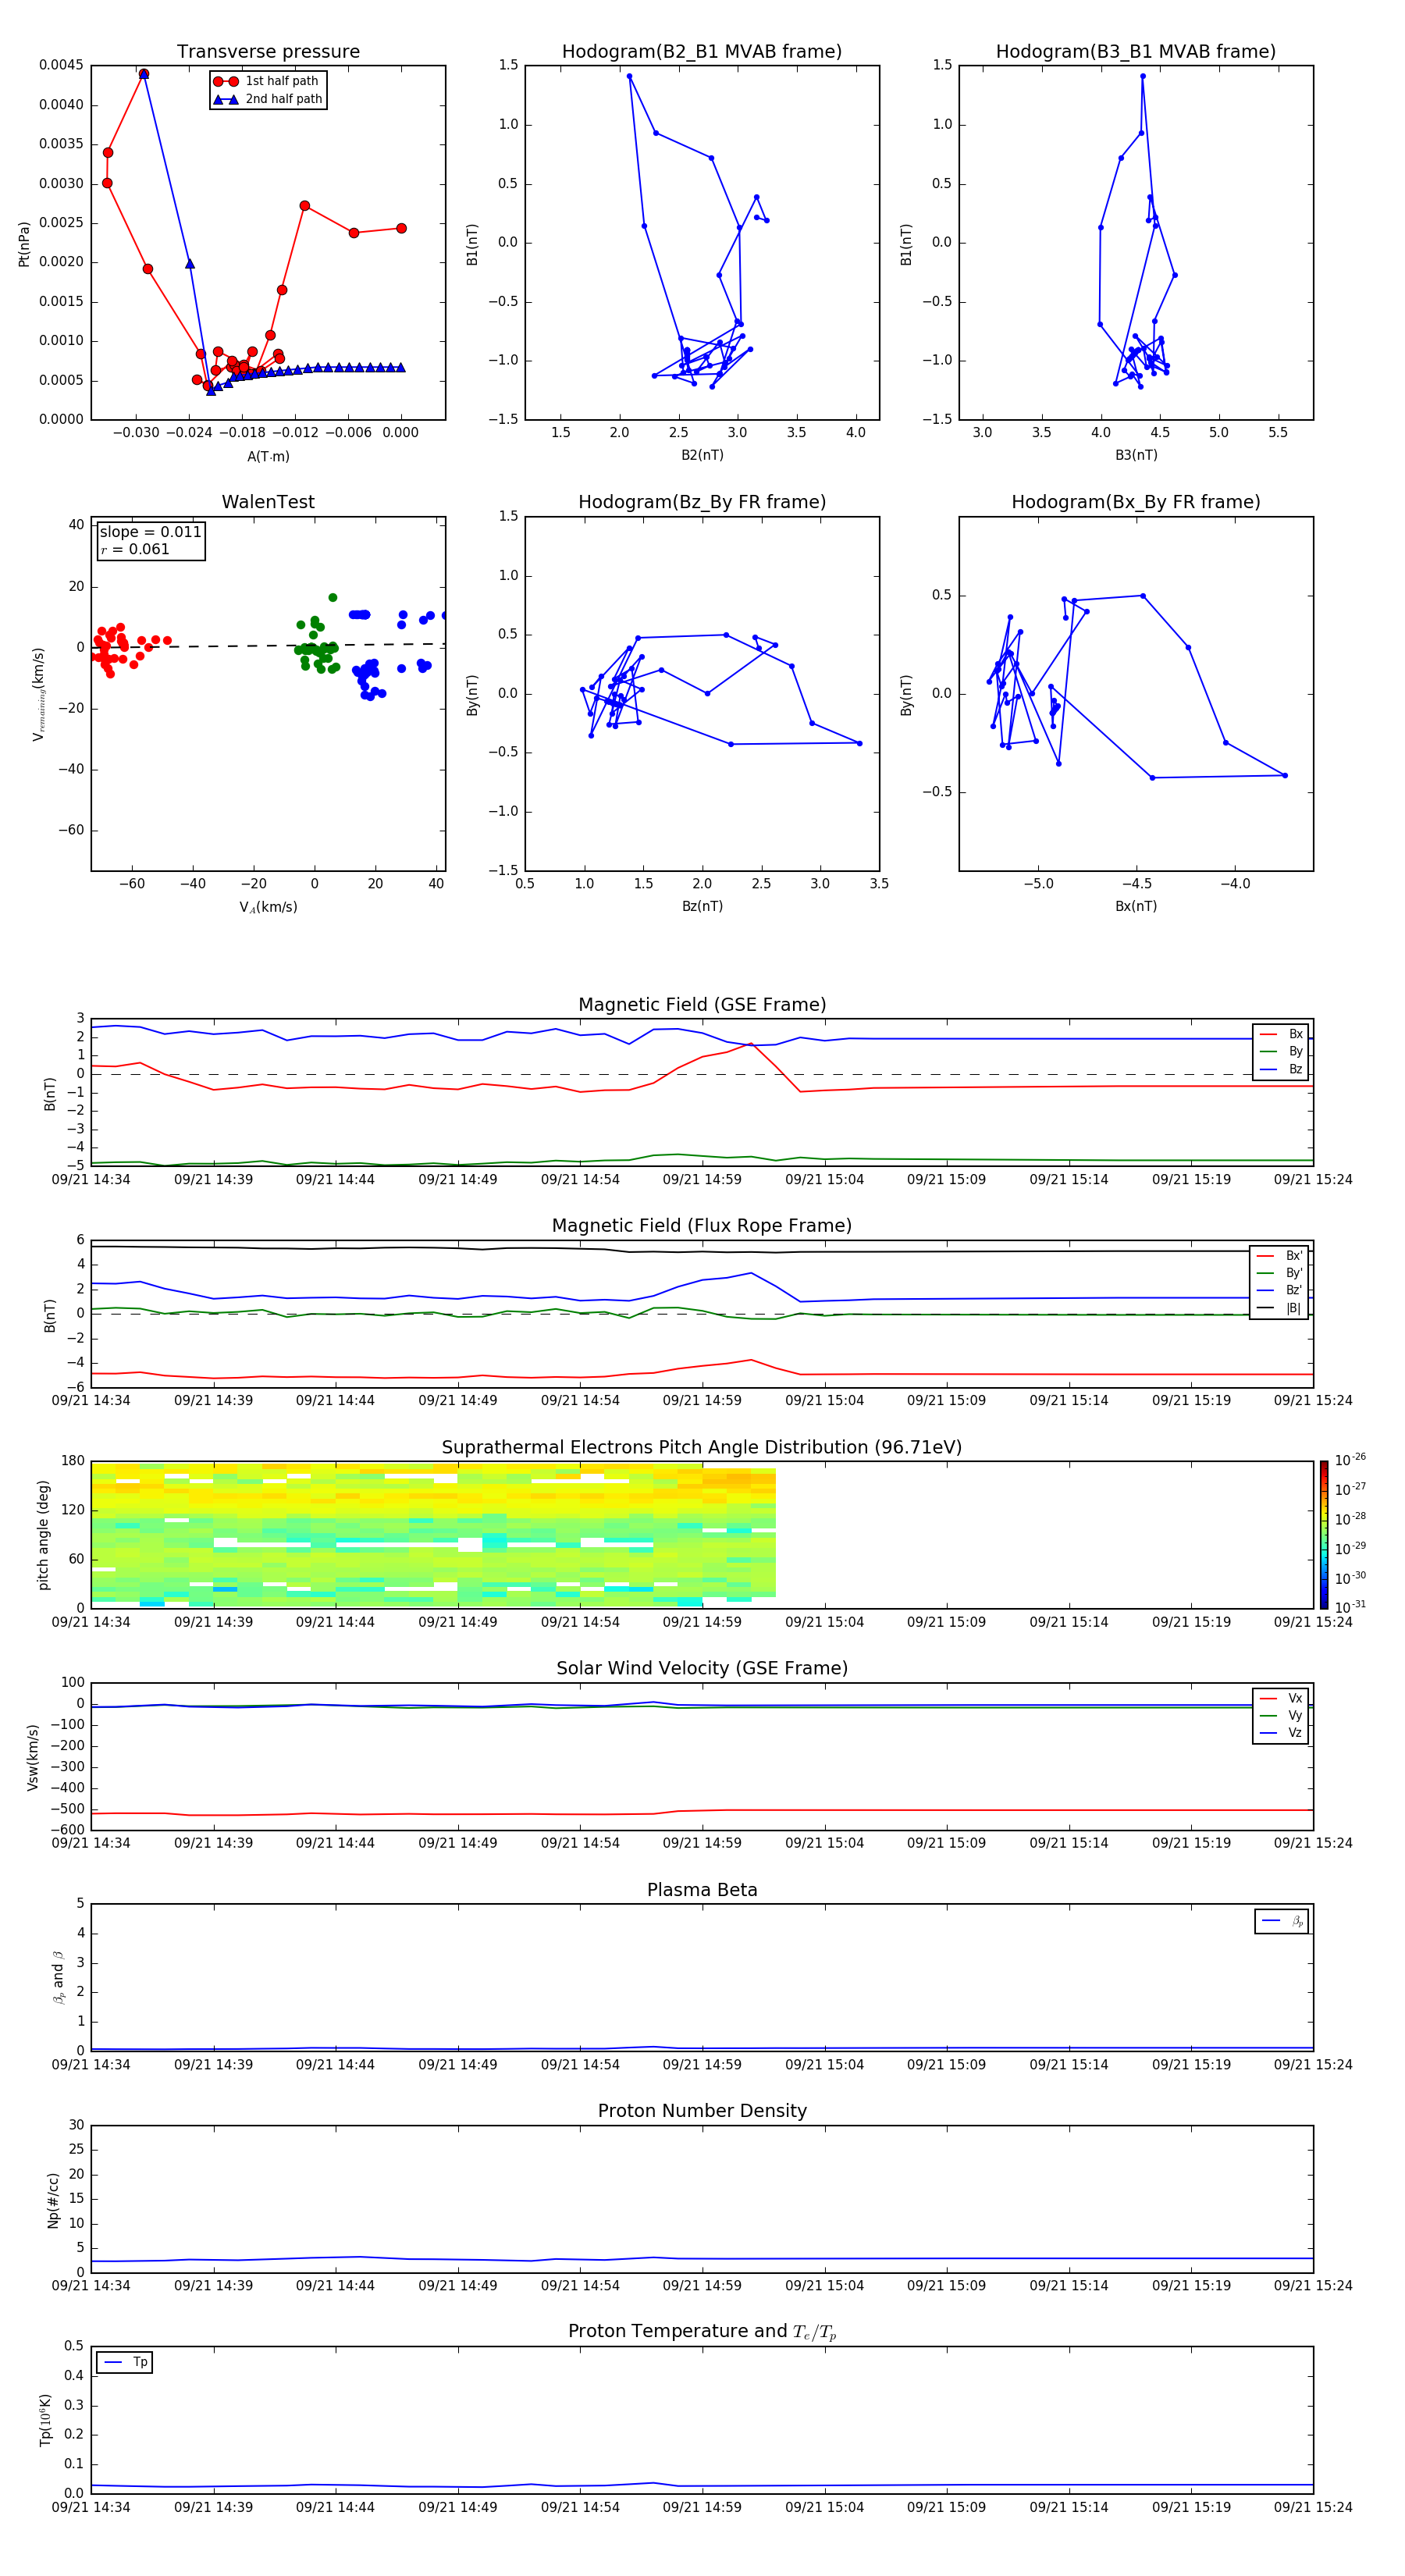The image size is (1405, 2576).
Task: Click the 'slope = 0.011' annotation
Action: tap(151, 532)
